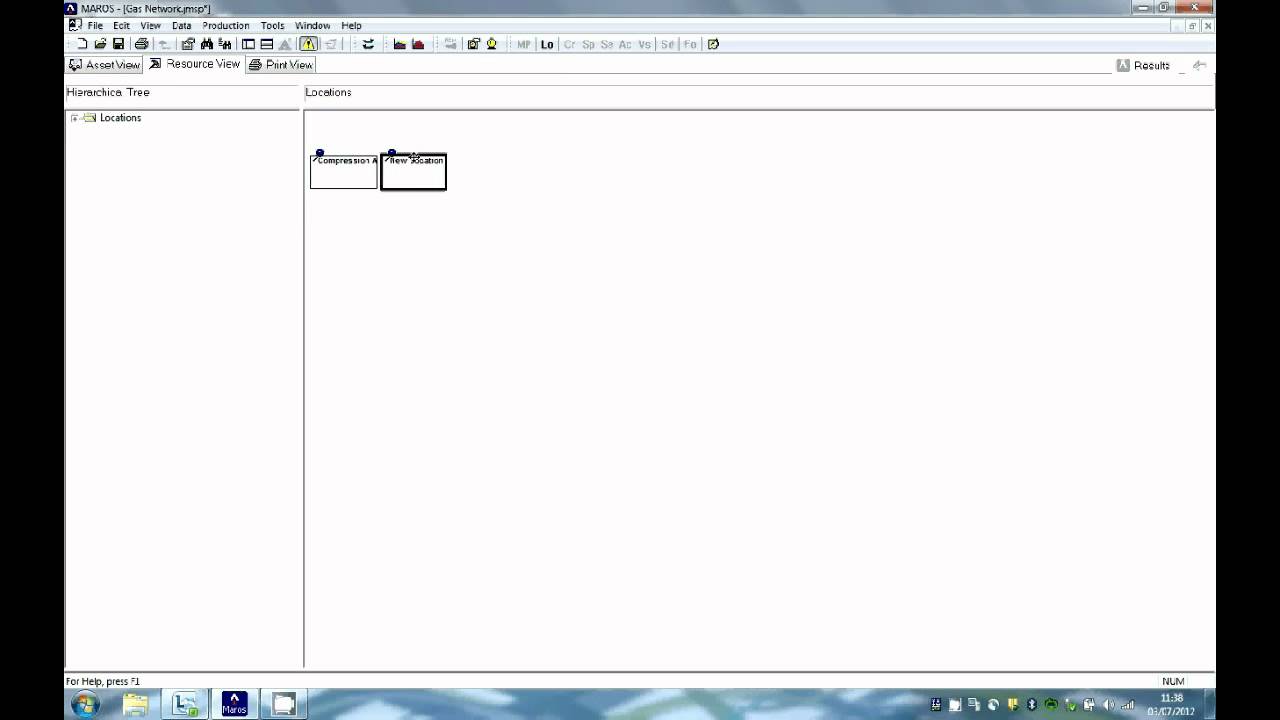The height and width of the screenshot is (720, 1280).
Task: Click the Windows Start button
Action: coord(85,704)
